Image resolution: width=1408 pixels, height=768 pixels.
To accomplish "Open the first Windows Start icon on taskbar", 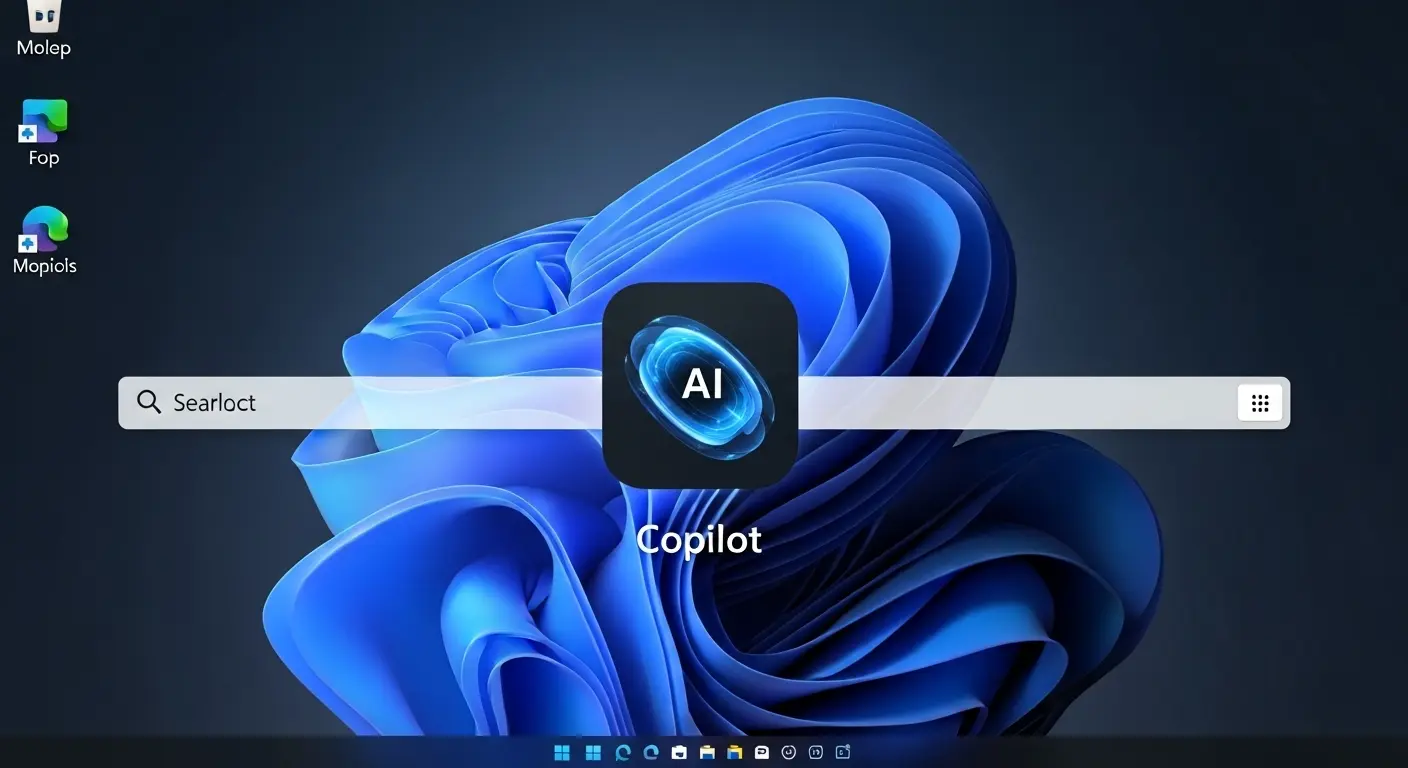I will (x=562, y=752).
